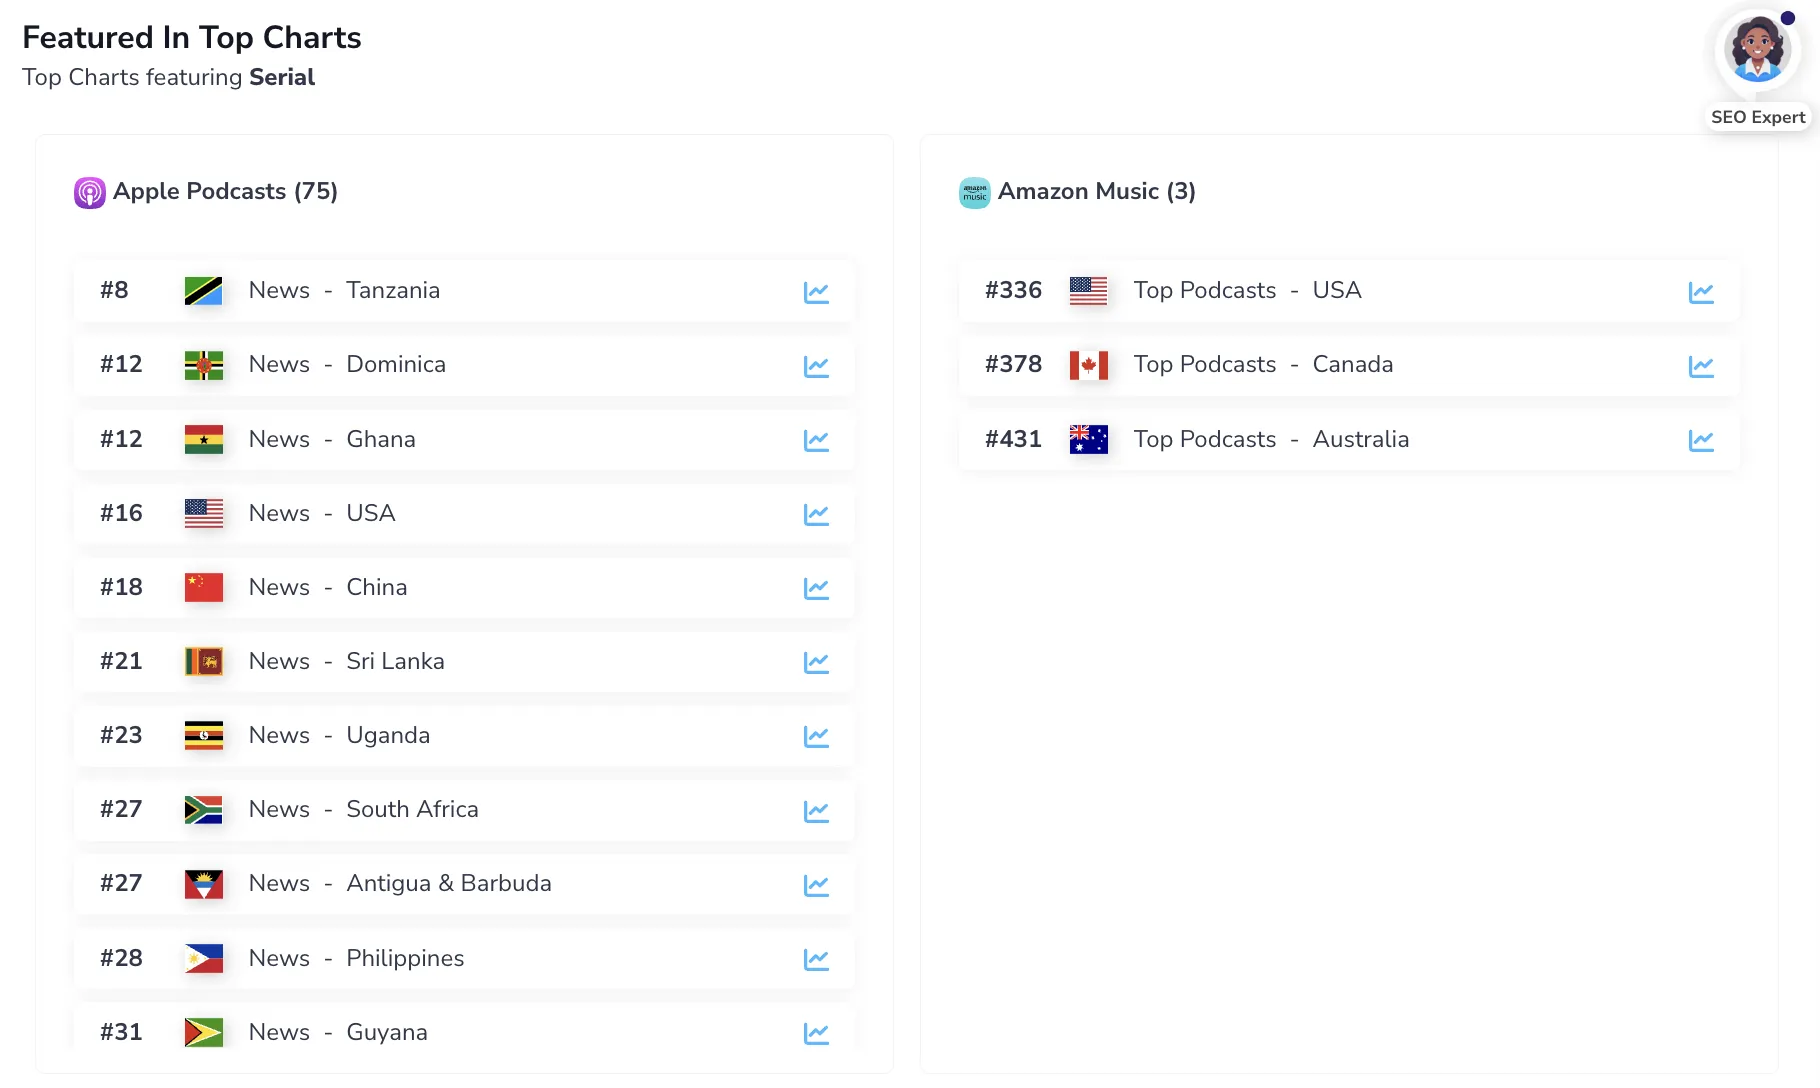
Task: Click the South Africa flag icon
Action: coord(204,809)
